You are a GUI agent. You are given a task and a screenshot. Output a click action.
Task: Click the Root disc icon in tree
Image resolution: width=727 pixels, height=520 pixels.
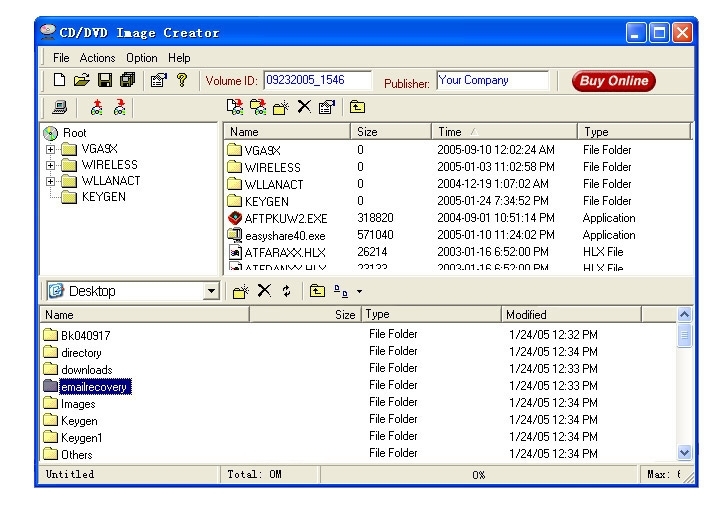(51, 133)
